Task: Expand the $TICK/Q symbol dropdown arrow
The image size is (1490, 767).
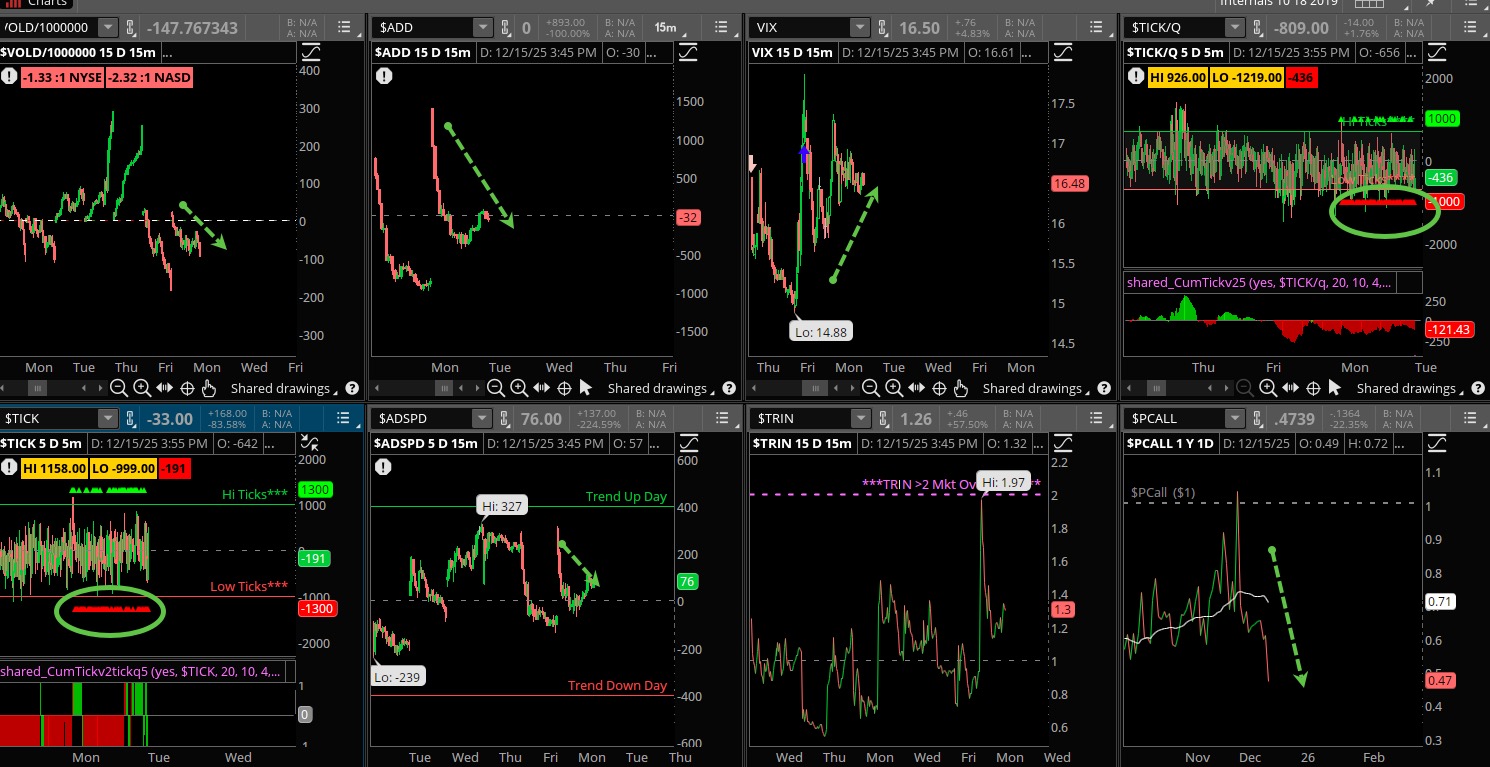Action: (x=1235, y=28)
